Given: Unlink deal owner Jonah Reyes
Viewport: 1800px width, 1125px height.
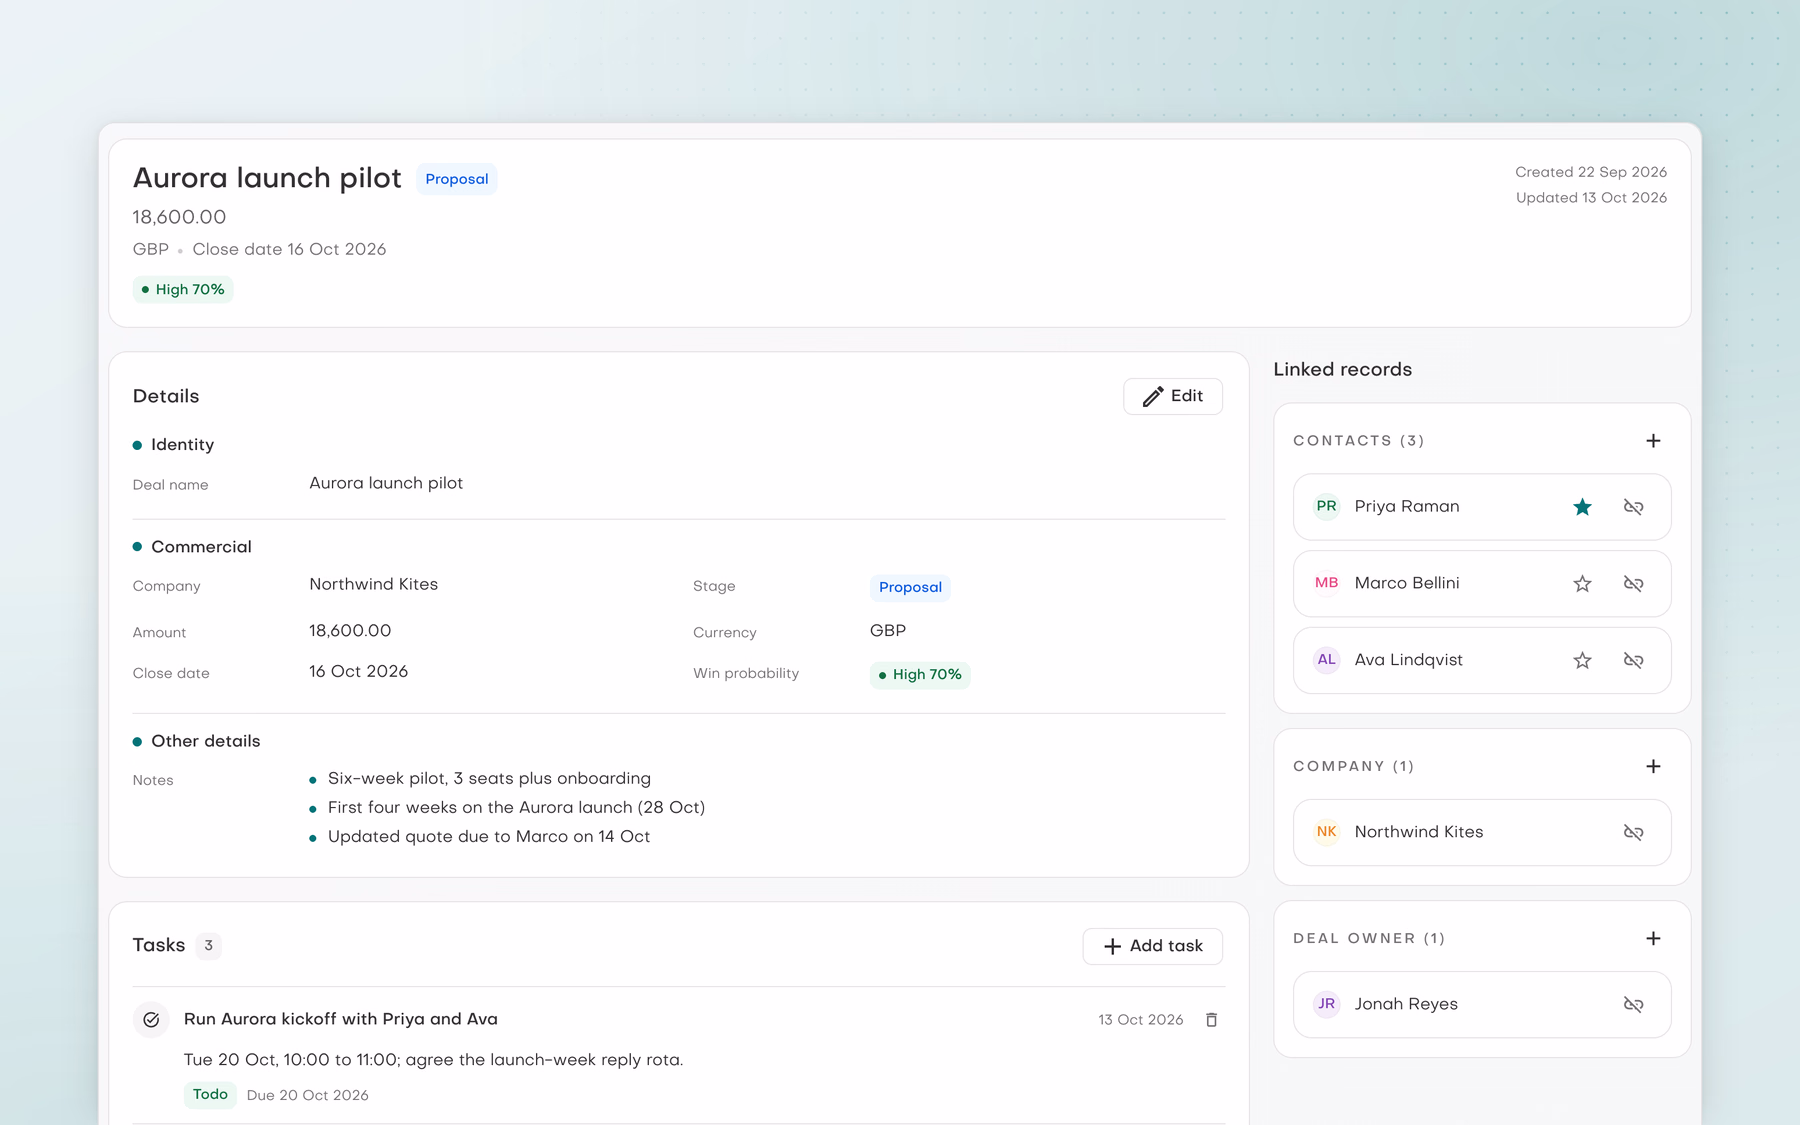Looking at the screenshot, I should [1633, 1004].
